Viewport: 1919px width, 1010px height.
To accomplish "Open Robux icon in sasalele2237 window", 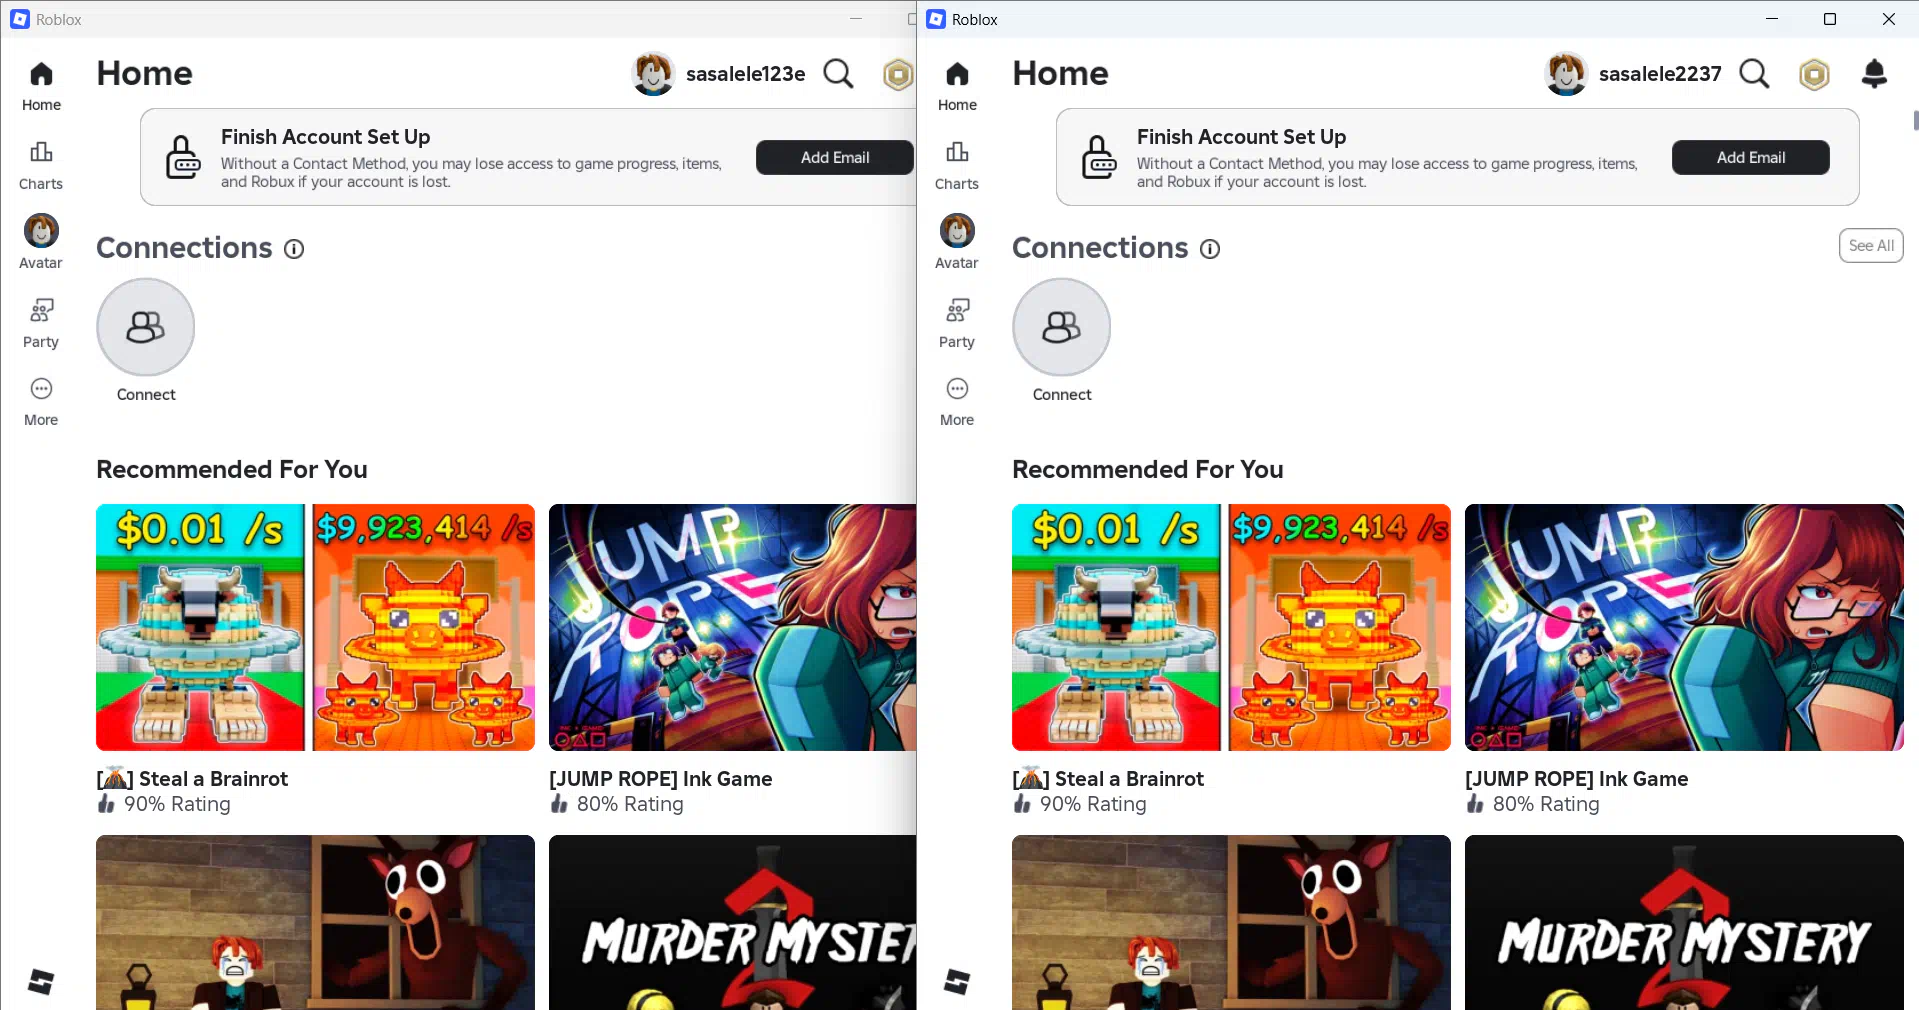I will point(1814,74).
